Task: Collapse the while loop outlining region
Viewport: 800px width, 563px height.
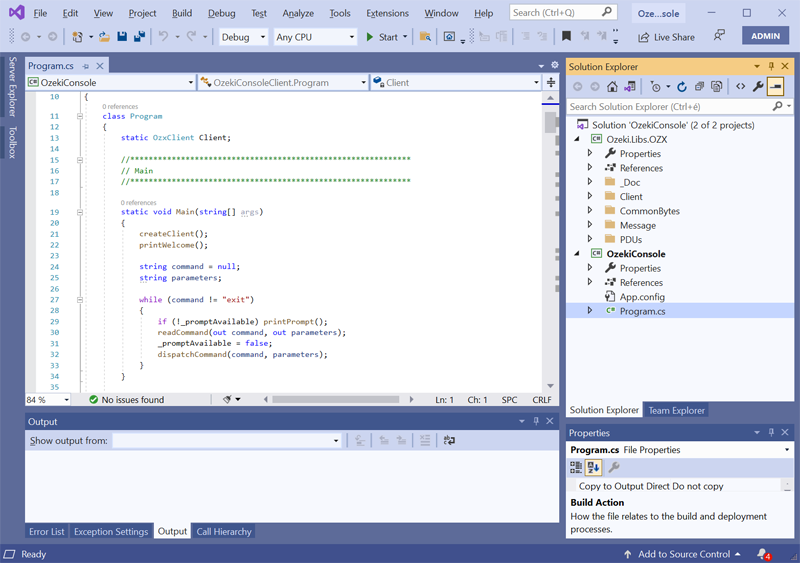Action: (80, 300)
